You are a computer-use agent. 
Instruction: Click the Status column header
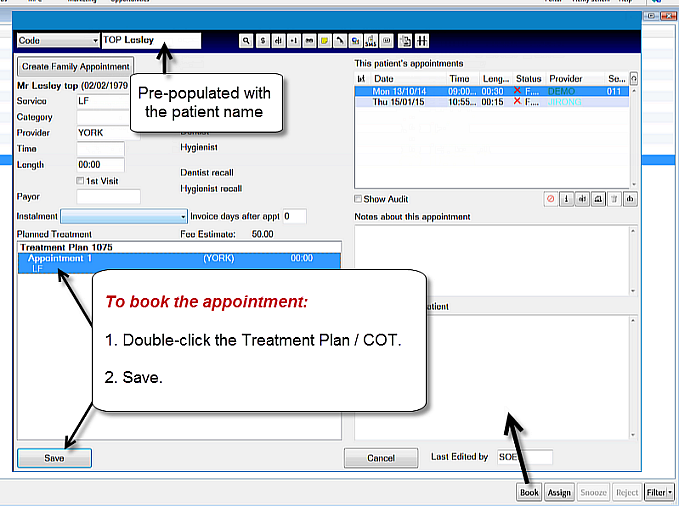(528, 79)
